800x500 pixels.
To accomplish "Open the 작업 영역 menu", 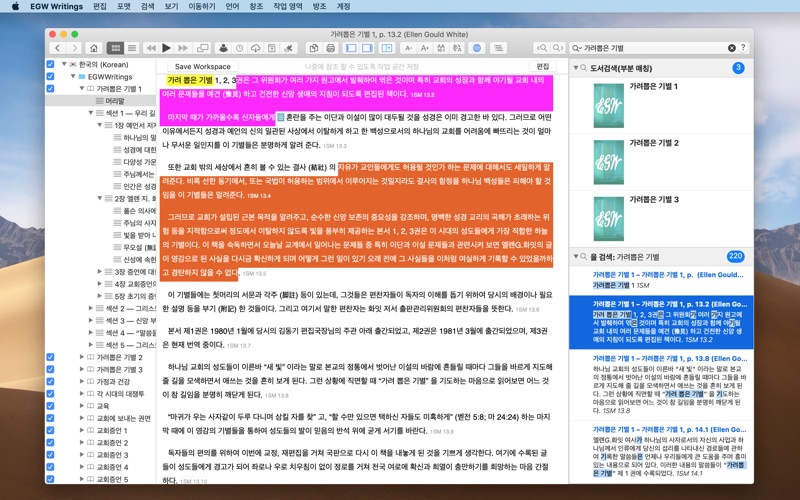I will (x=288, y=6).
